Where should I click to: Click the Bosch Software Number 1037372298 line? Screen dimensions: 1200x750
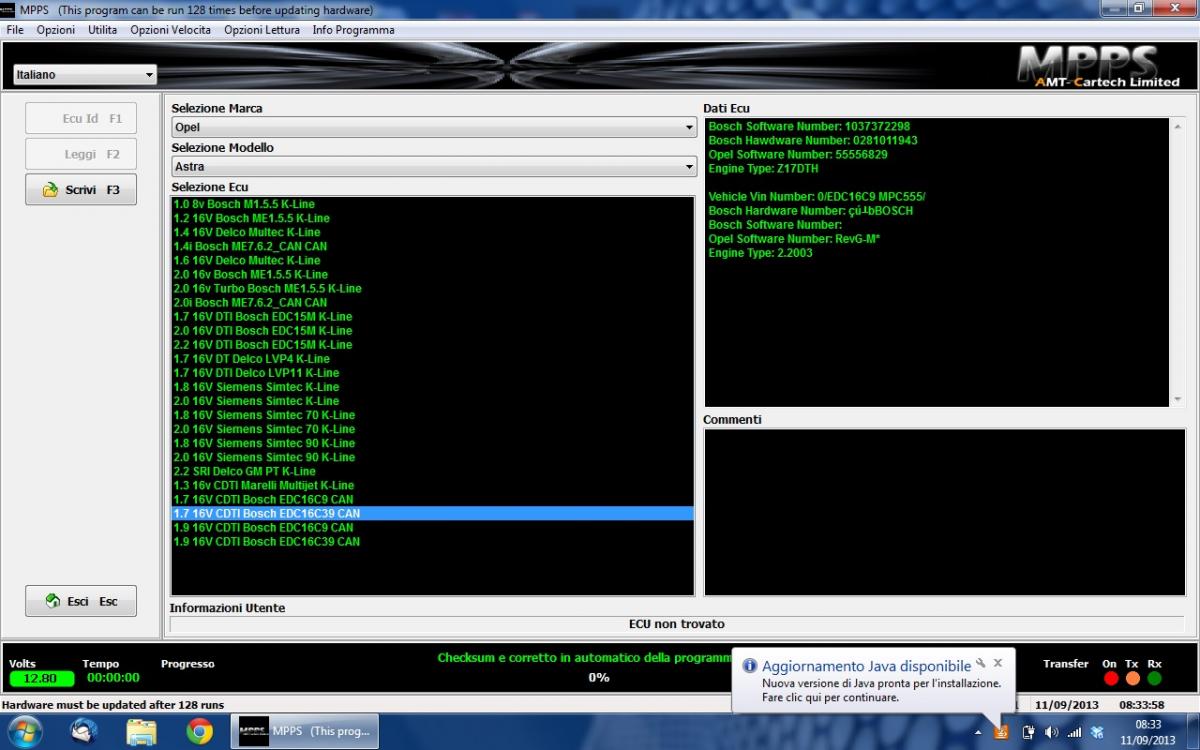(809, 127)
